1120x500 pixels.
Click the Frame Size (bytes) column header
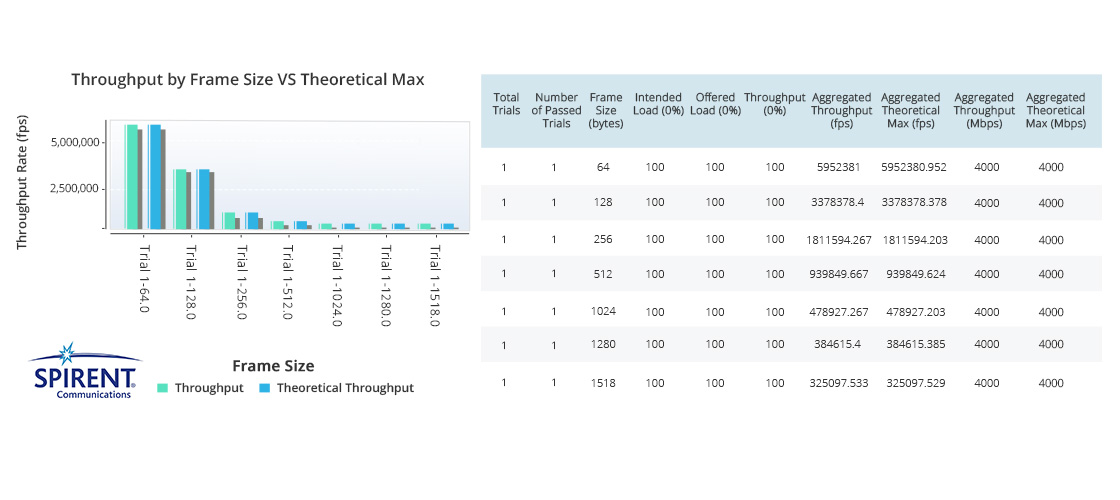pyautogui.click(x=605, y=110)
